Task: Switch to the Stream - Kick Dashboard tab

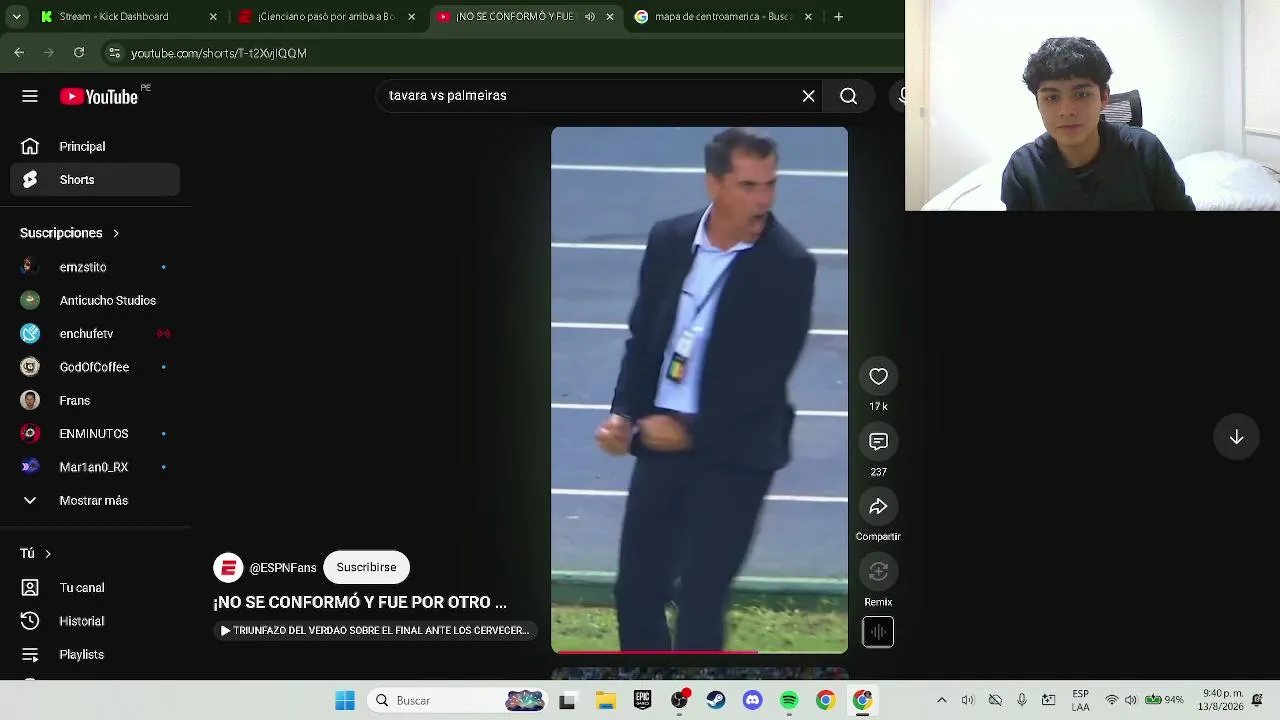Action: (127, 17)
